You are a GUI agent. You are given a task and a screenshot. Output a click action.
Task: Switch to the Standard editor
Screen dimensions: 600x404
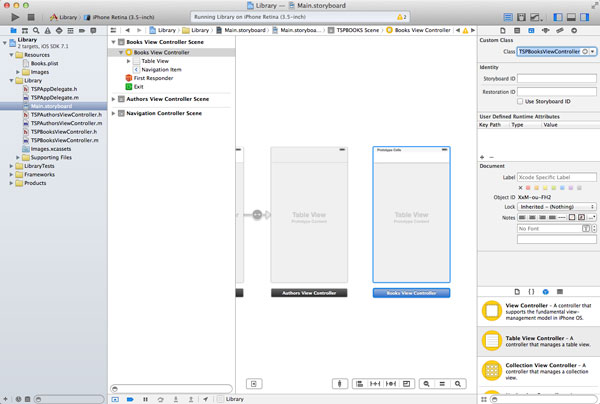pyautogui.click(x=508, y=17)
